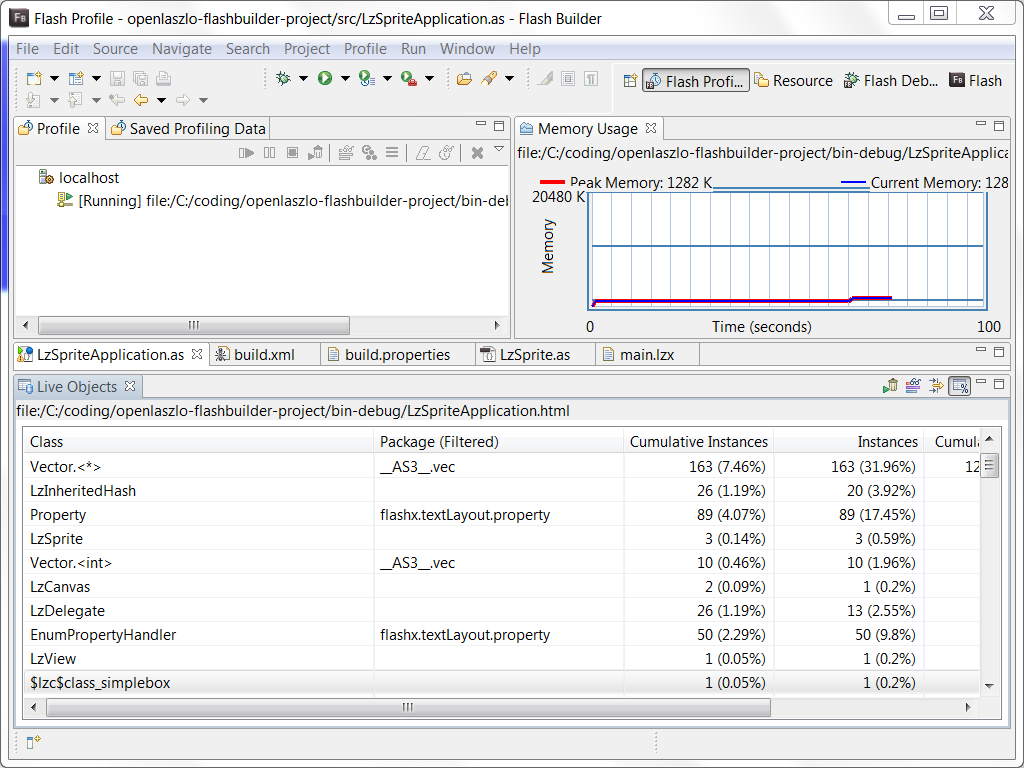Click the Profile view horizontal scrollbar thumb
1024x768 pixels.
point(194,325)
